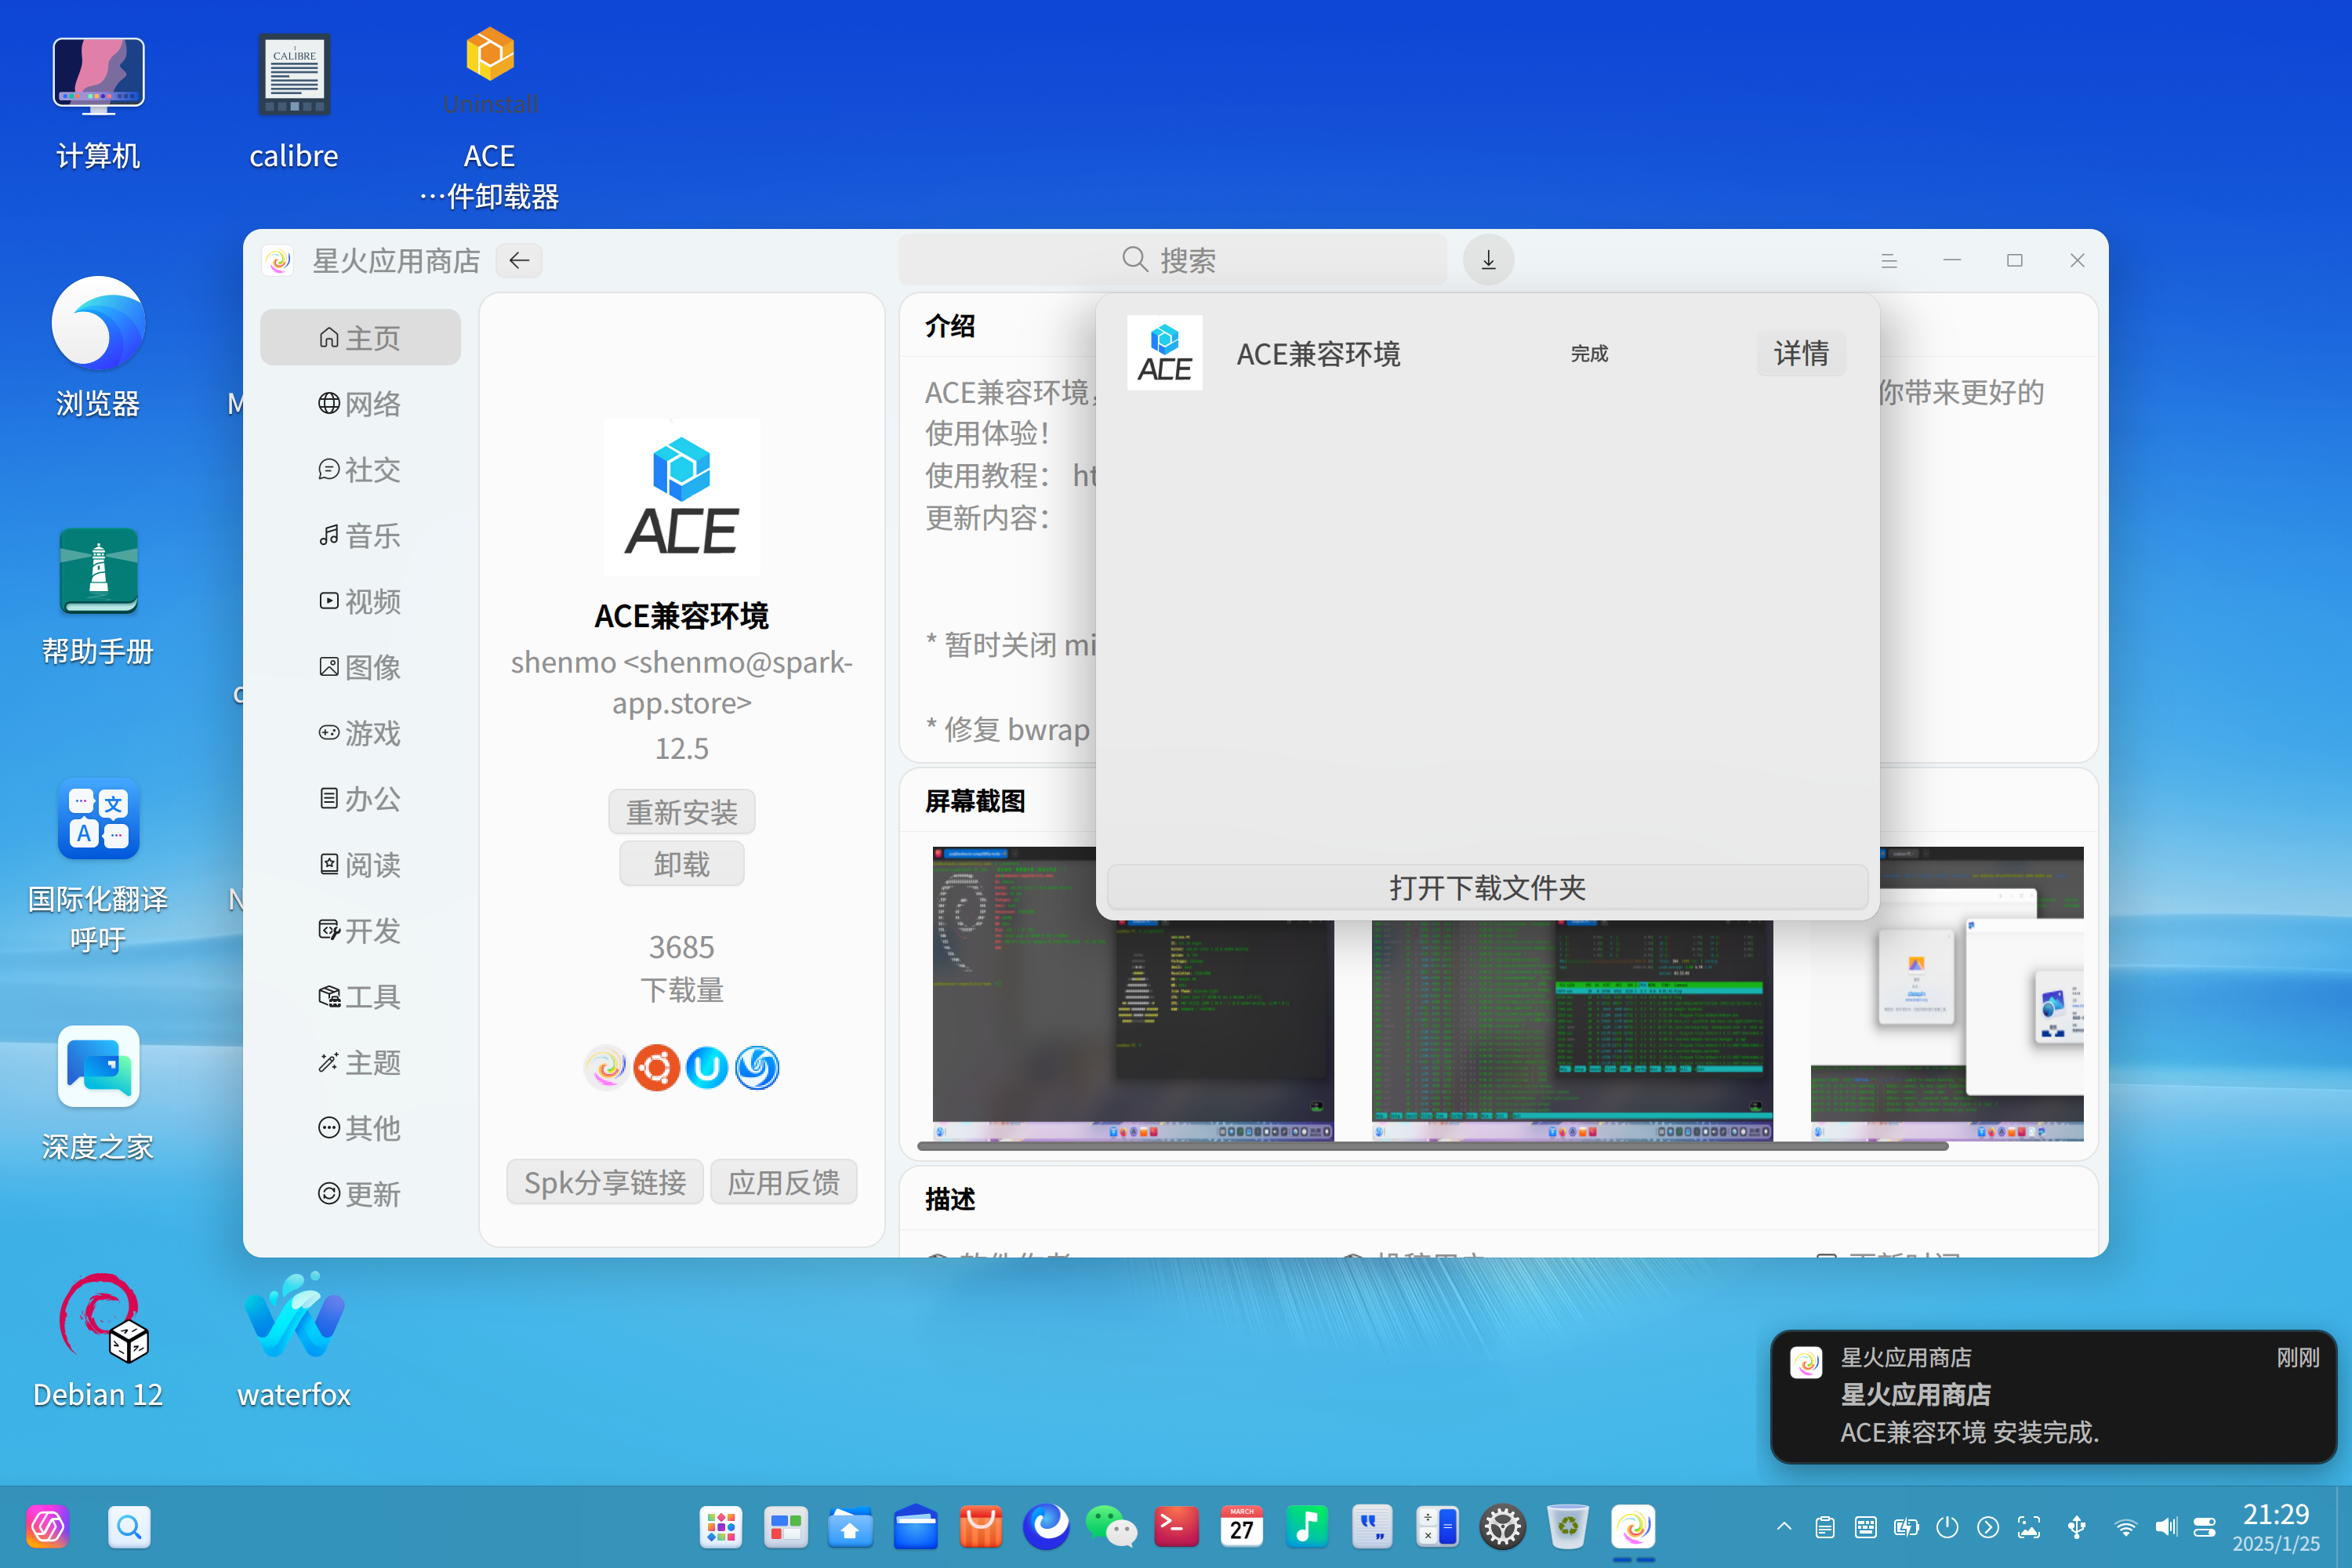Open the ACE uninstaller desktop icon
Image resolution: width=2352 pixels, height=1568 pixels.
pyautogui.click(x=489, y=118)
